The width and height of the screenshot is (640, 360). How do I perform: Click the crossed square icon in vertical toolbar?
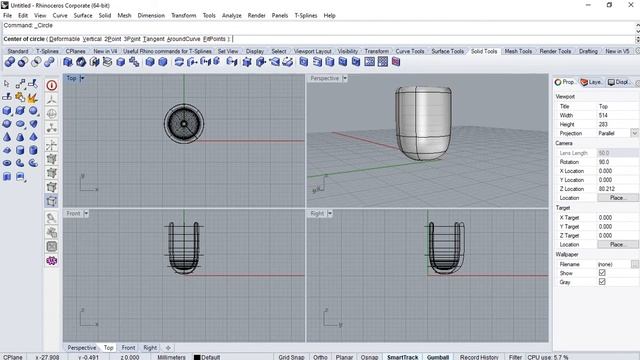click(52, 247)
